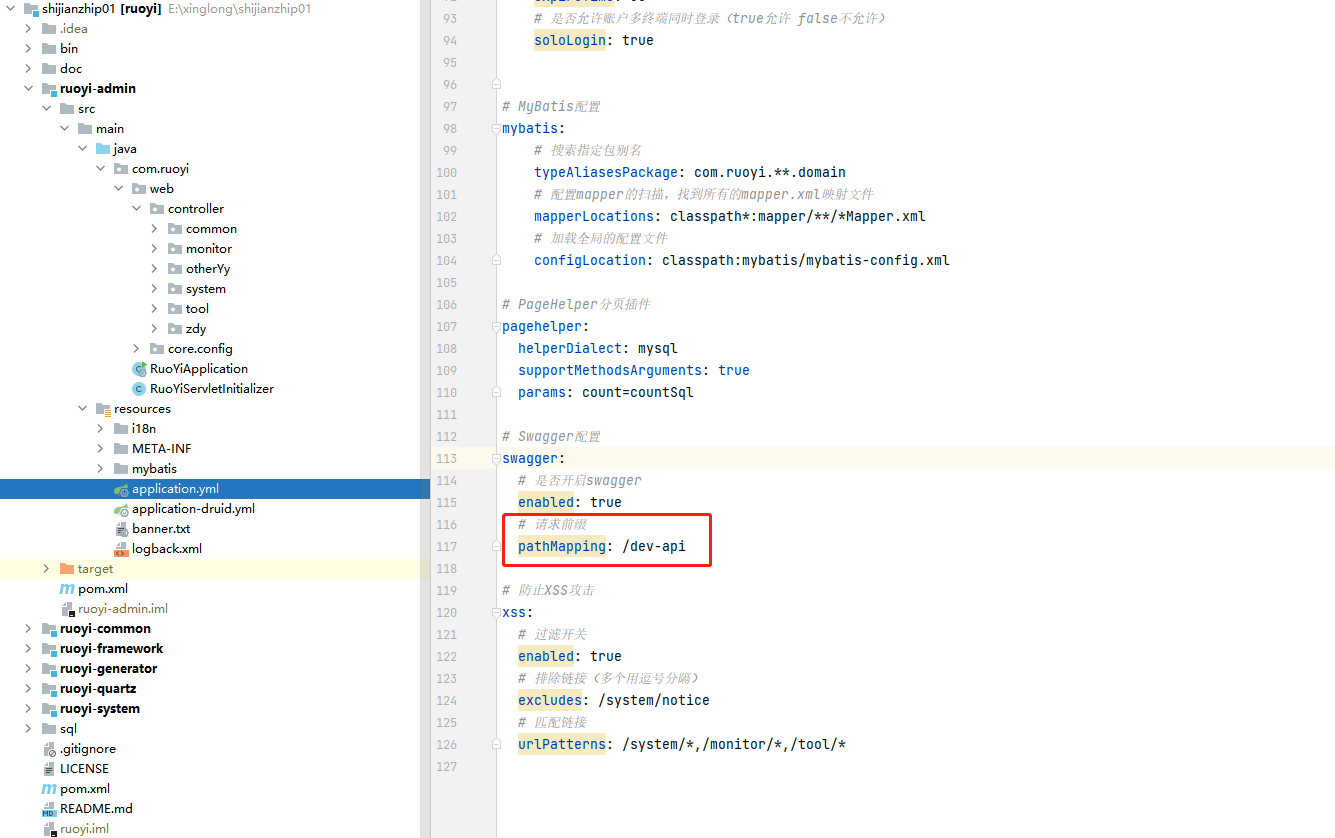Image resolution: width=1335 pixels, height=838 pixels.
Task: Click the excludes key on line 124
Action: tap(550, 700)
